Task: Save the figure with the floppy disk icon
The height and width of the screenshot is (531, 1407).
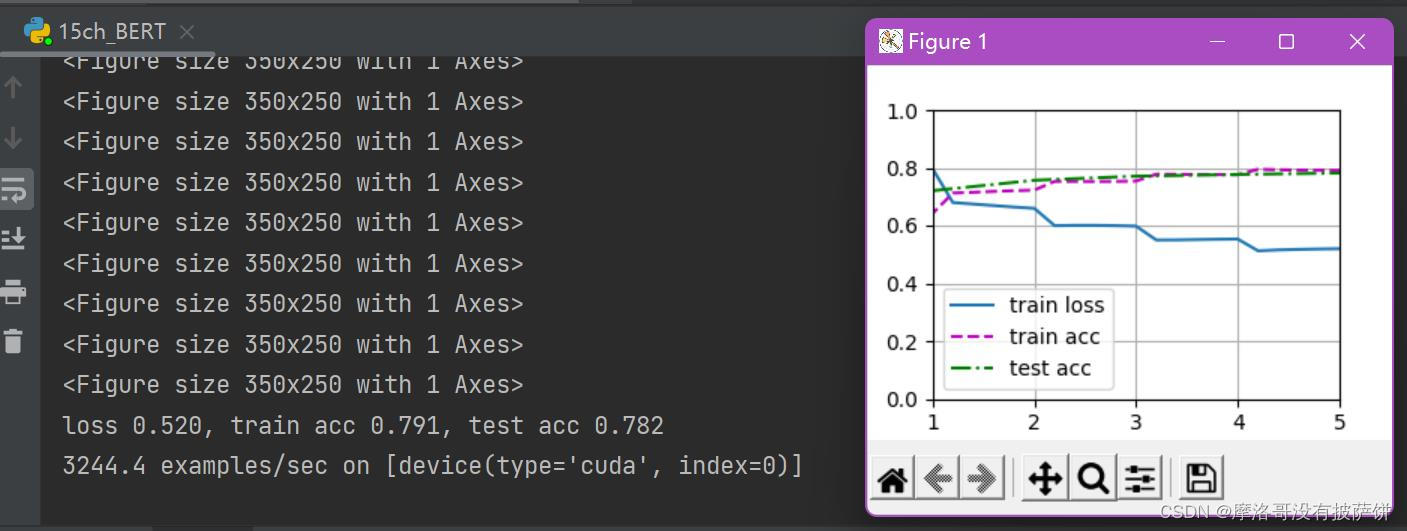Action: [x=1200, y=479]
